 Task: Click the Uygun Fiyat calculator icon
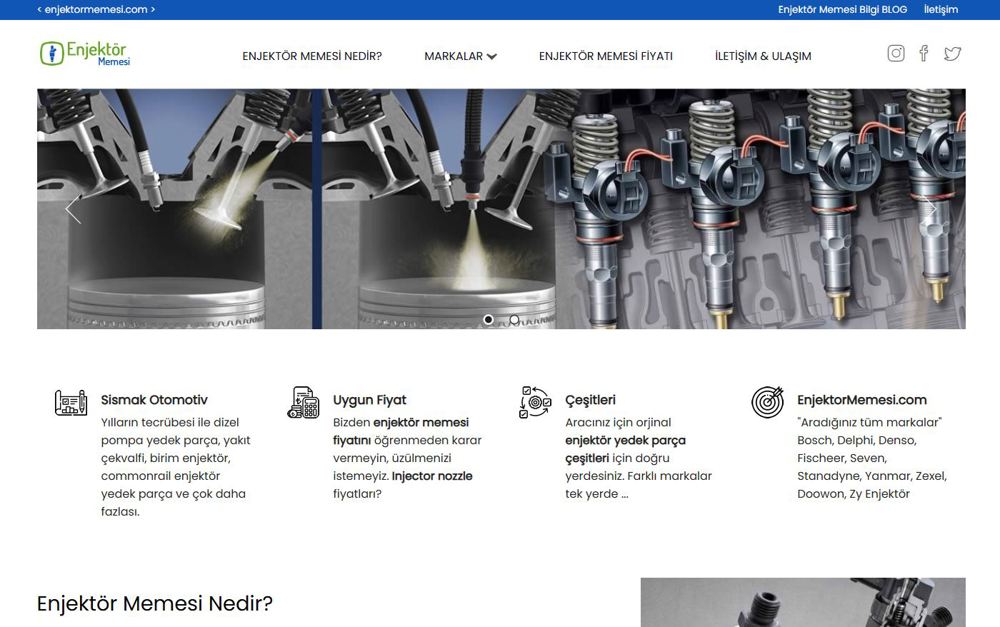[x=303, y=402]
